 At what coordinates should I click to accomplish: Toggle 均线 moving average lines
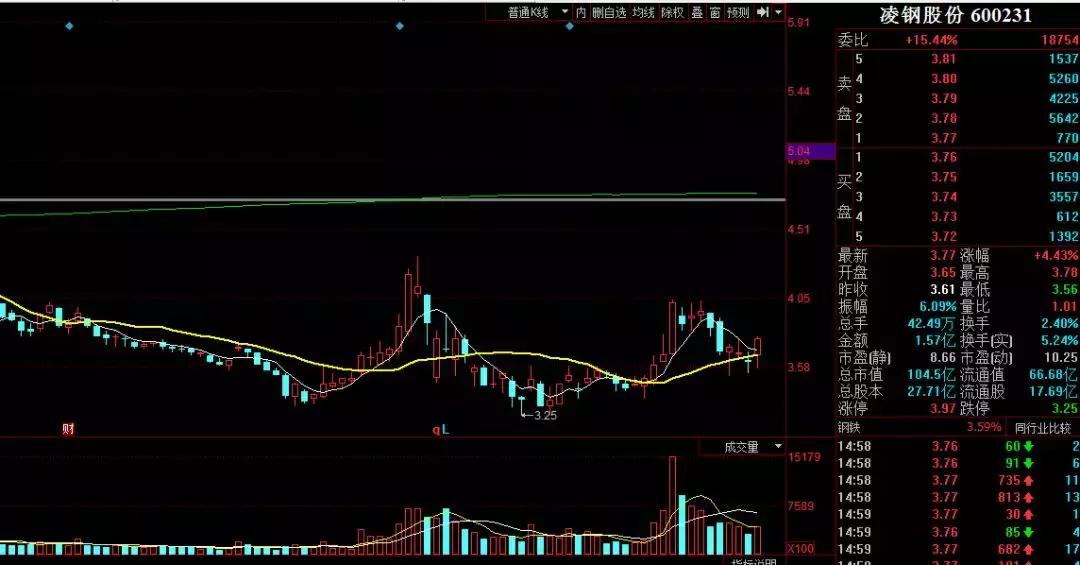[643, 12]
